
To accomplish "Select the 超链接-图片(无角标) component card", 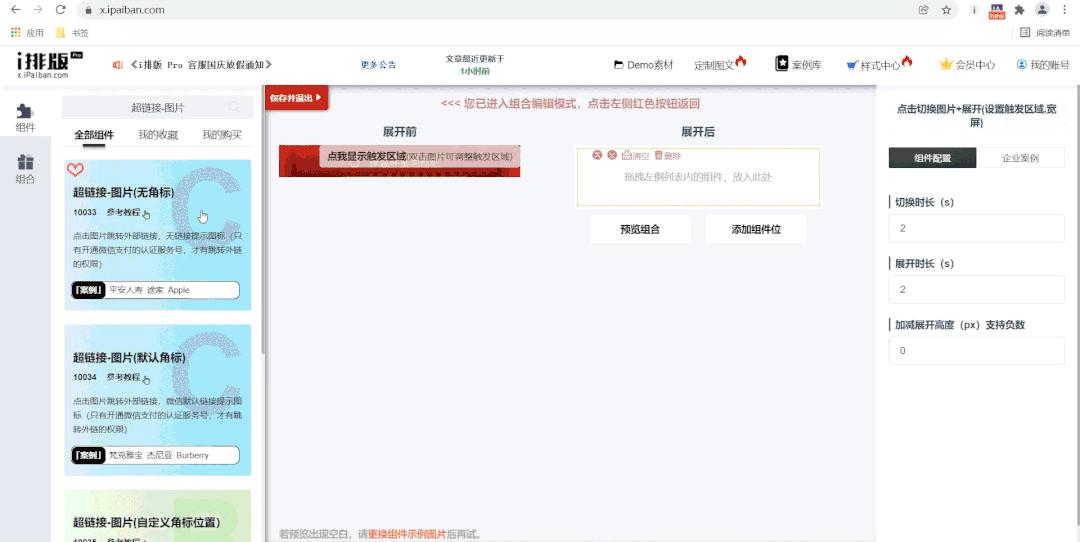I will click(x=158, y=235).
